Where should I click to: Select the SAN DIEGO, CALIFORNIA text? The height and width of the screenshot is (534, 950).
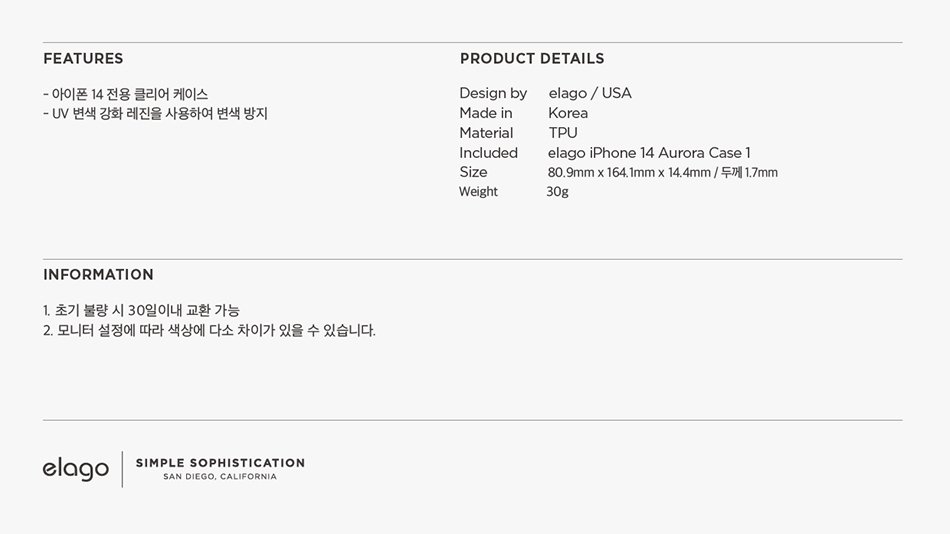pyautogui.click(x=220, y=477)
